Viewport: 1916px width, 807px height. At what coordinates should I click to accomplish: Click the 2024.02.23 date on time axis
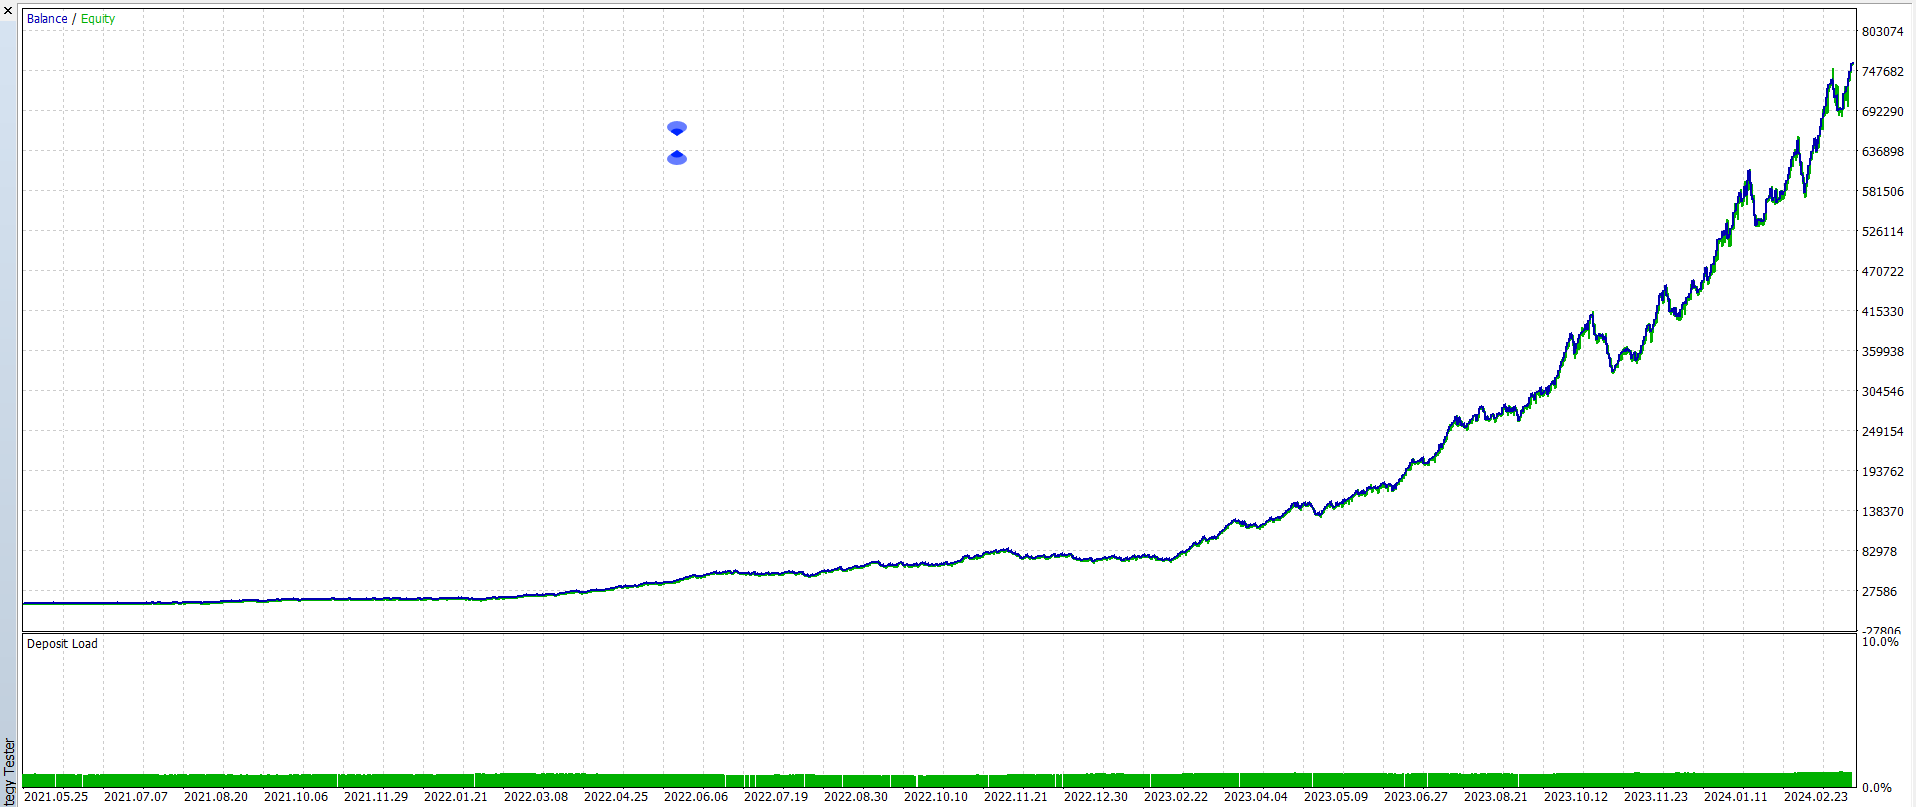tap(1816, 797)
